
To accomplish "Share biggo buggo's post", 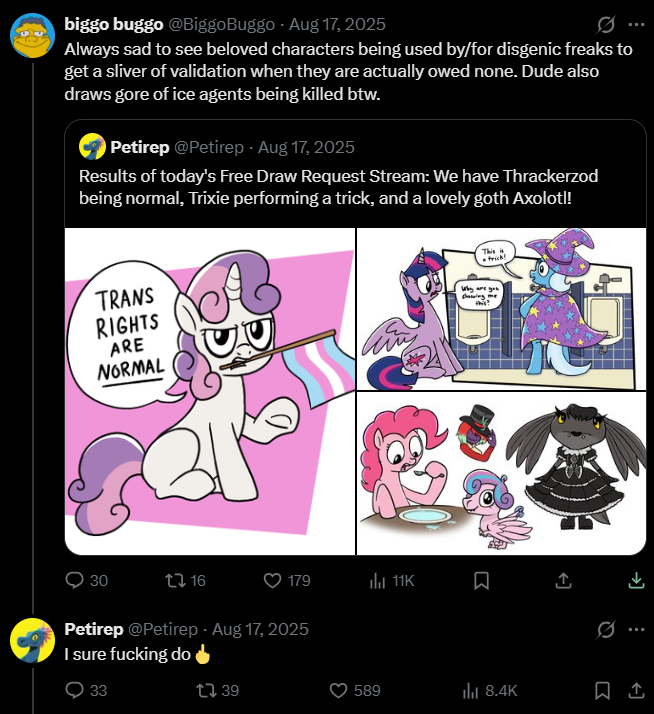I will 563,580.
